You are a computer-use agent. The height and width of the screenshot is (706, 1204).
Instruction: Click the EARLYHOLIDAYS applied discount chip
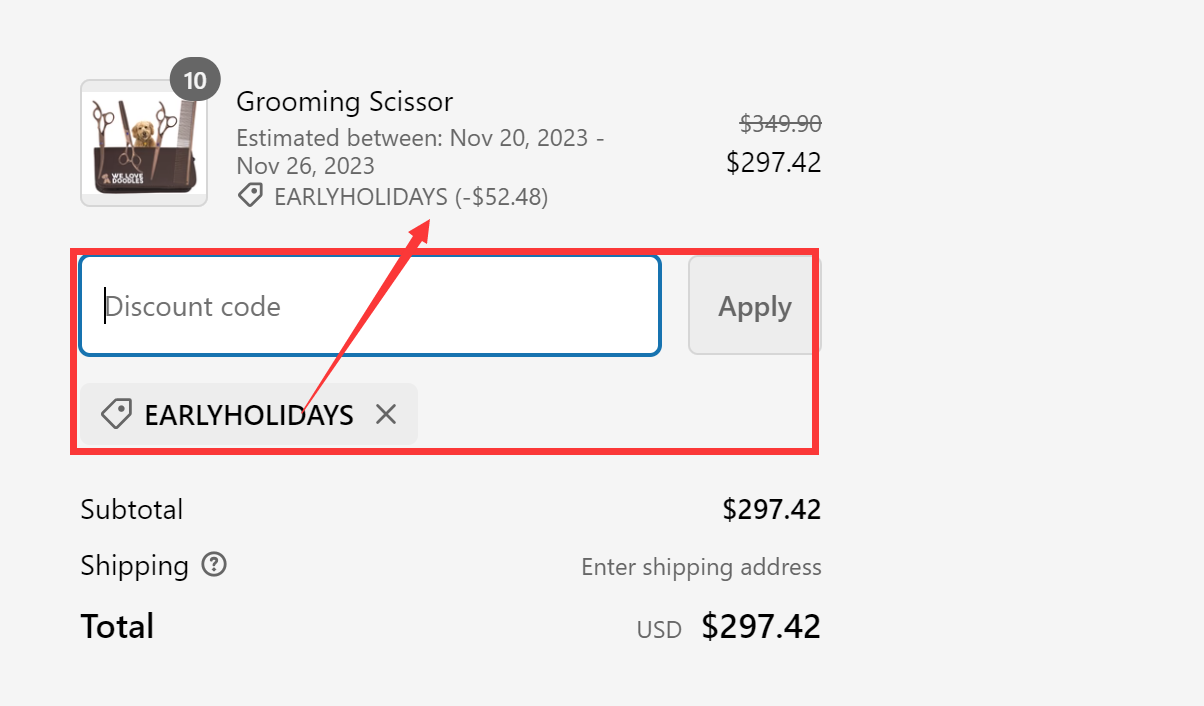coord(248,413)
